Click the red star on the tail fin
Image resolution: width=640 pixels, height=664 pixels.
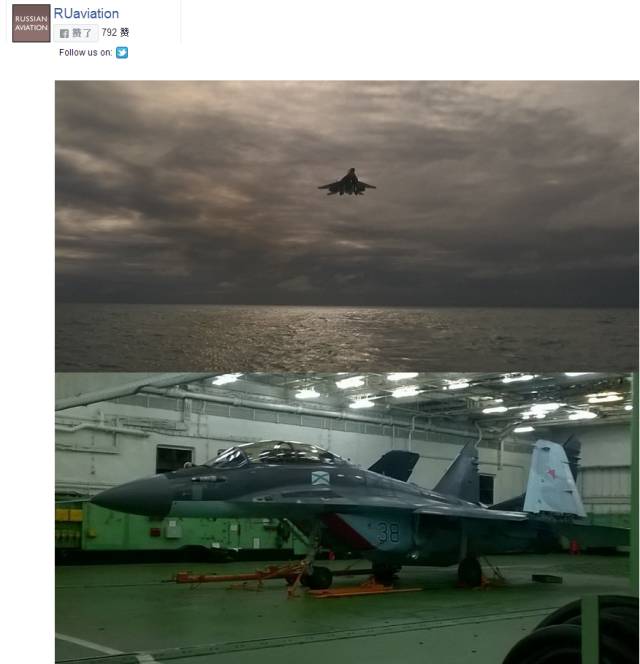pos(551,473)
